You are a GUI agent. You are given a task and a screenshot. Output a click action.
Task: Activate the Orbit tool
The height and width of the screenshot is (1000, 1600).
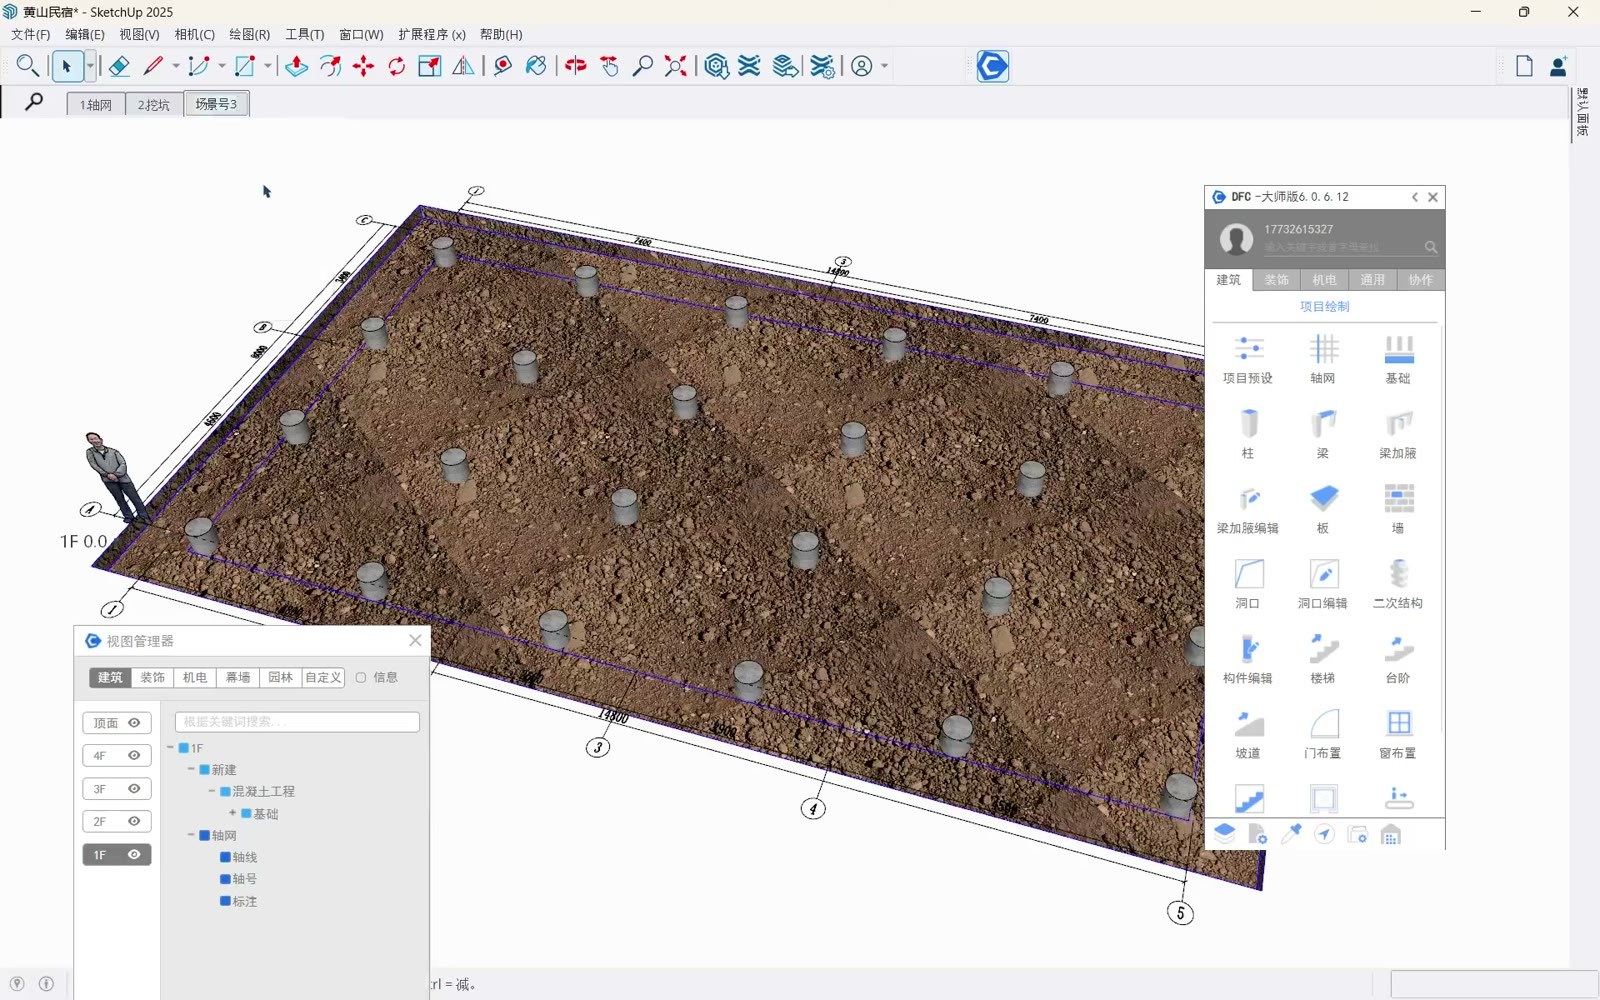[576, 66]
